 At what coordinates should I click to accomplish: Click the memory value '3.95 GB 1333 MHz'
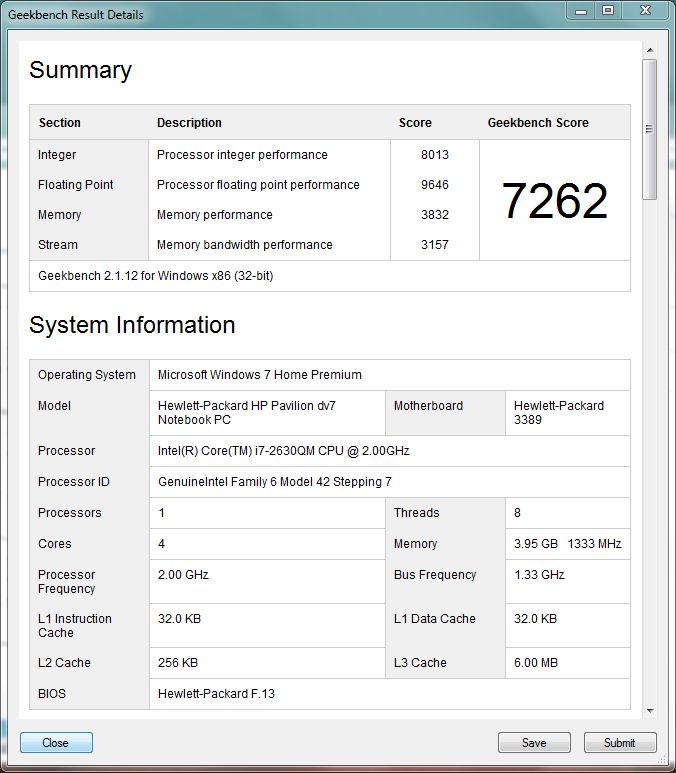click(568, 544)
